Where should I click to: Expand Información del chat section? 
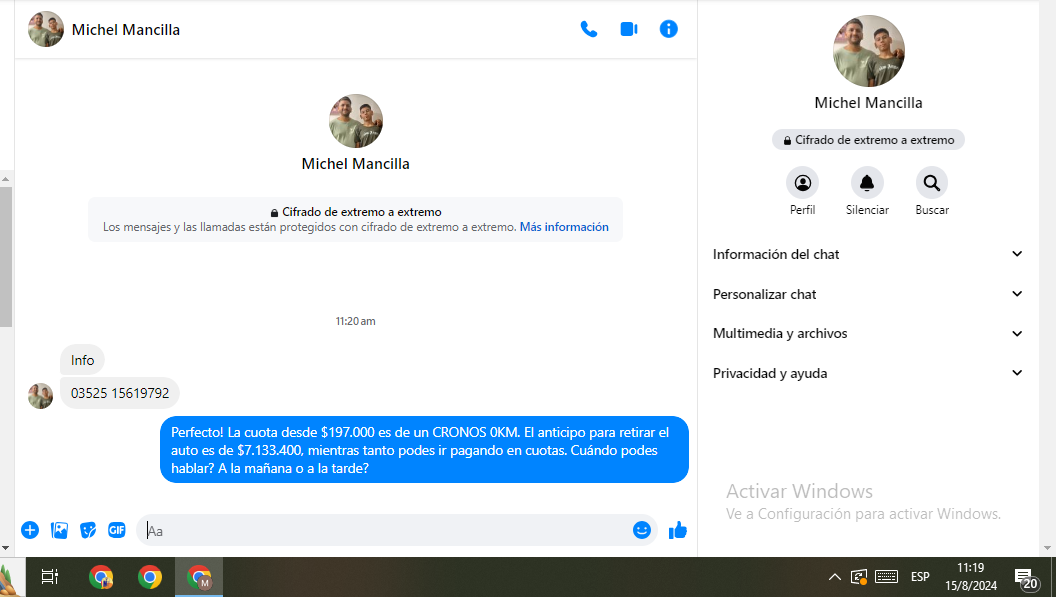[x=868, y=254]
